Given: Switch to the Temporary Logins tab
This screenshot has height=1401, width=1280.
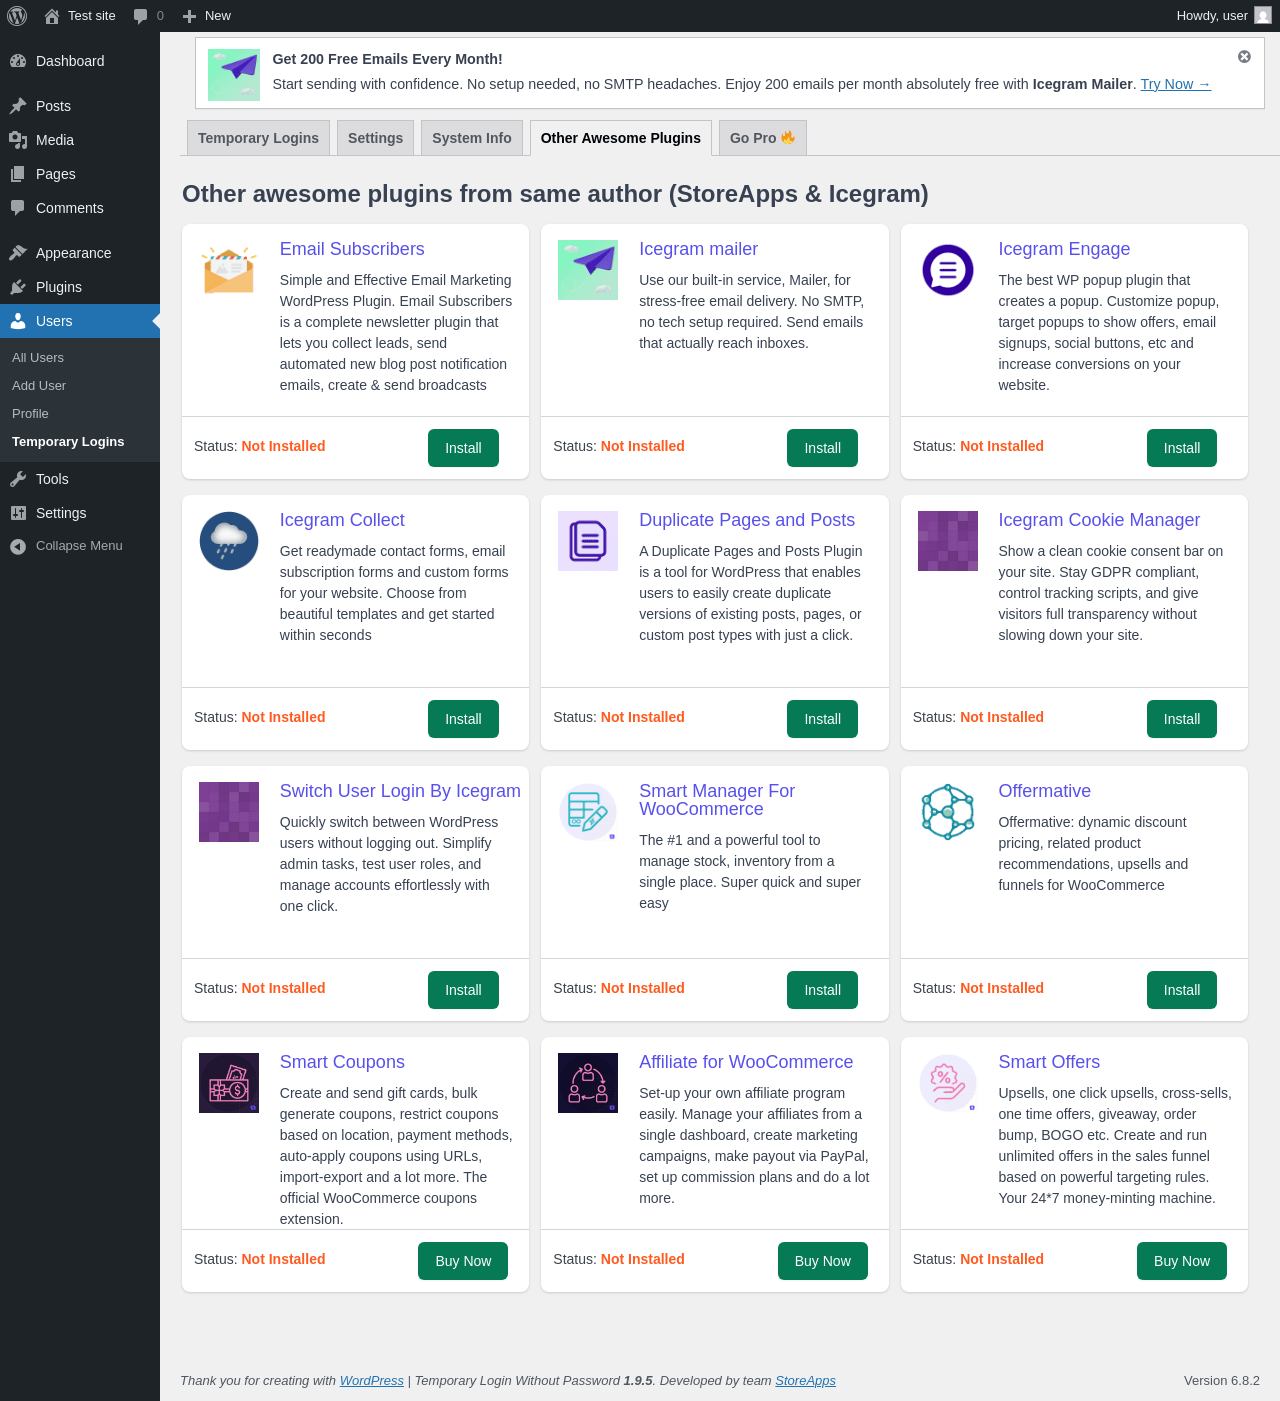Looking at the screenshot, I should pyautogui.click(x=258, y=138).
